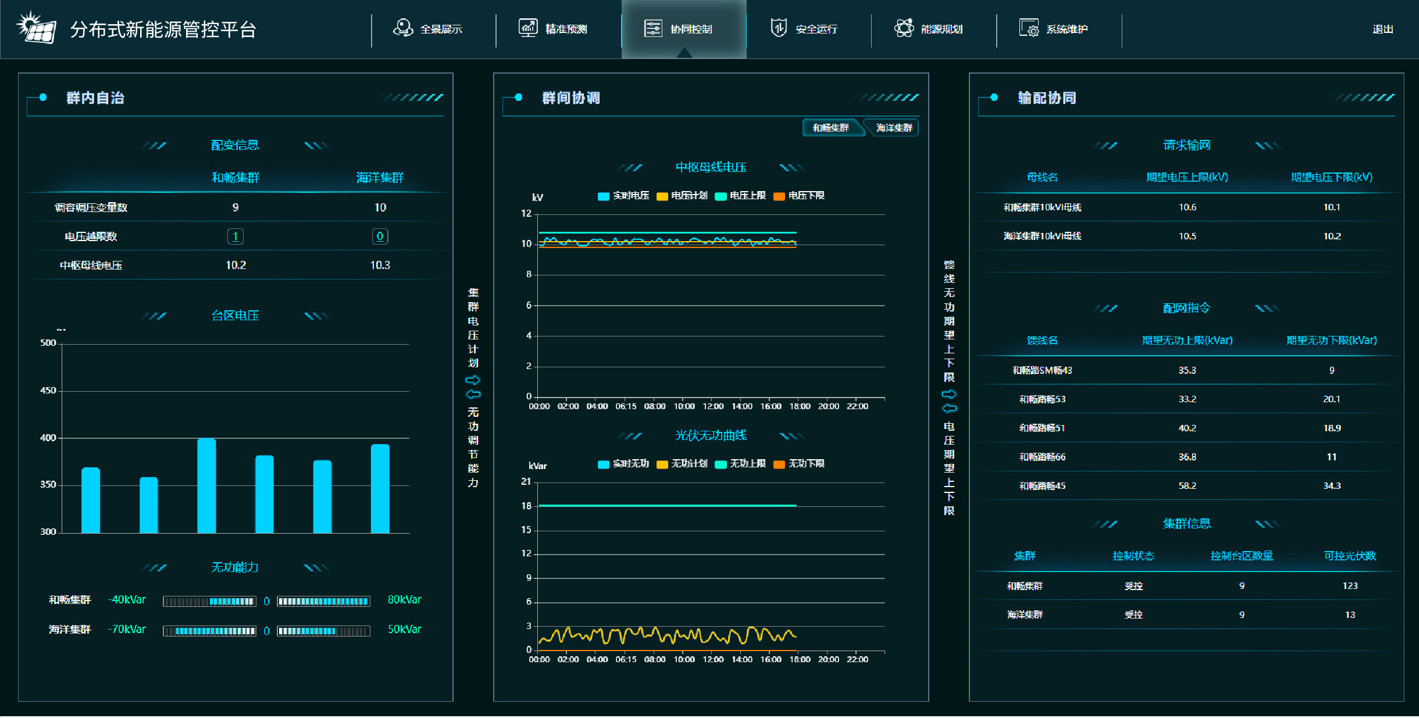Open the 系统维护 settings window icon

tap(1029, 28)
